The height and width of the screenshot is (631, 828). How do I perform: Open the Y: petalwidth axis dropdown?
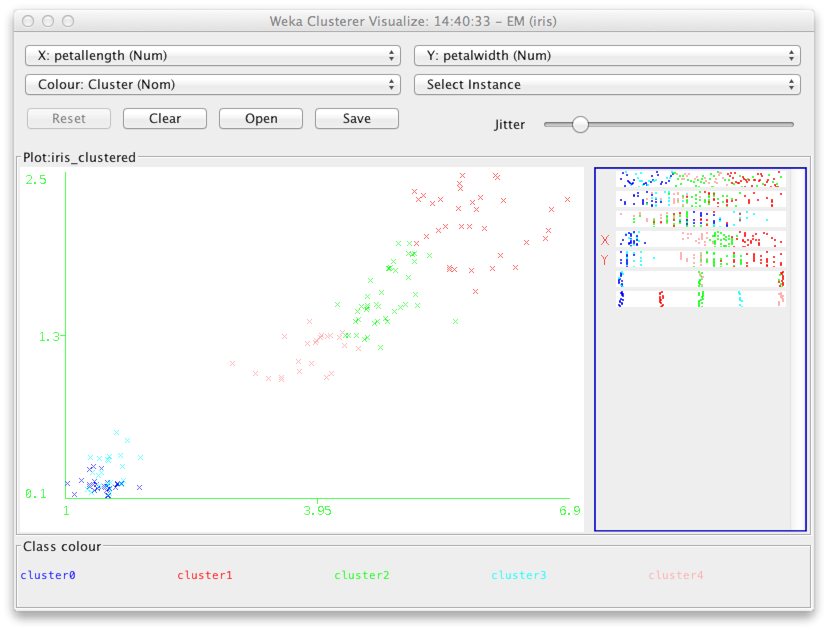[607, 55]
